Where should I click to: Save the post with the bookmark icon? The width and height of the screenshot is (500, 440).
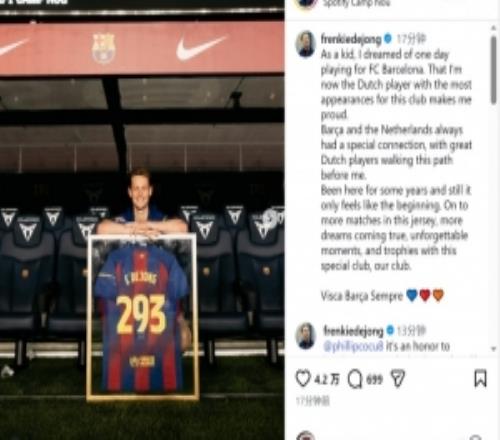tap(480, 379)
